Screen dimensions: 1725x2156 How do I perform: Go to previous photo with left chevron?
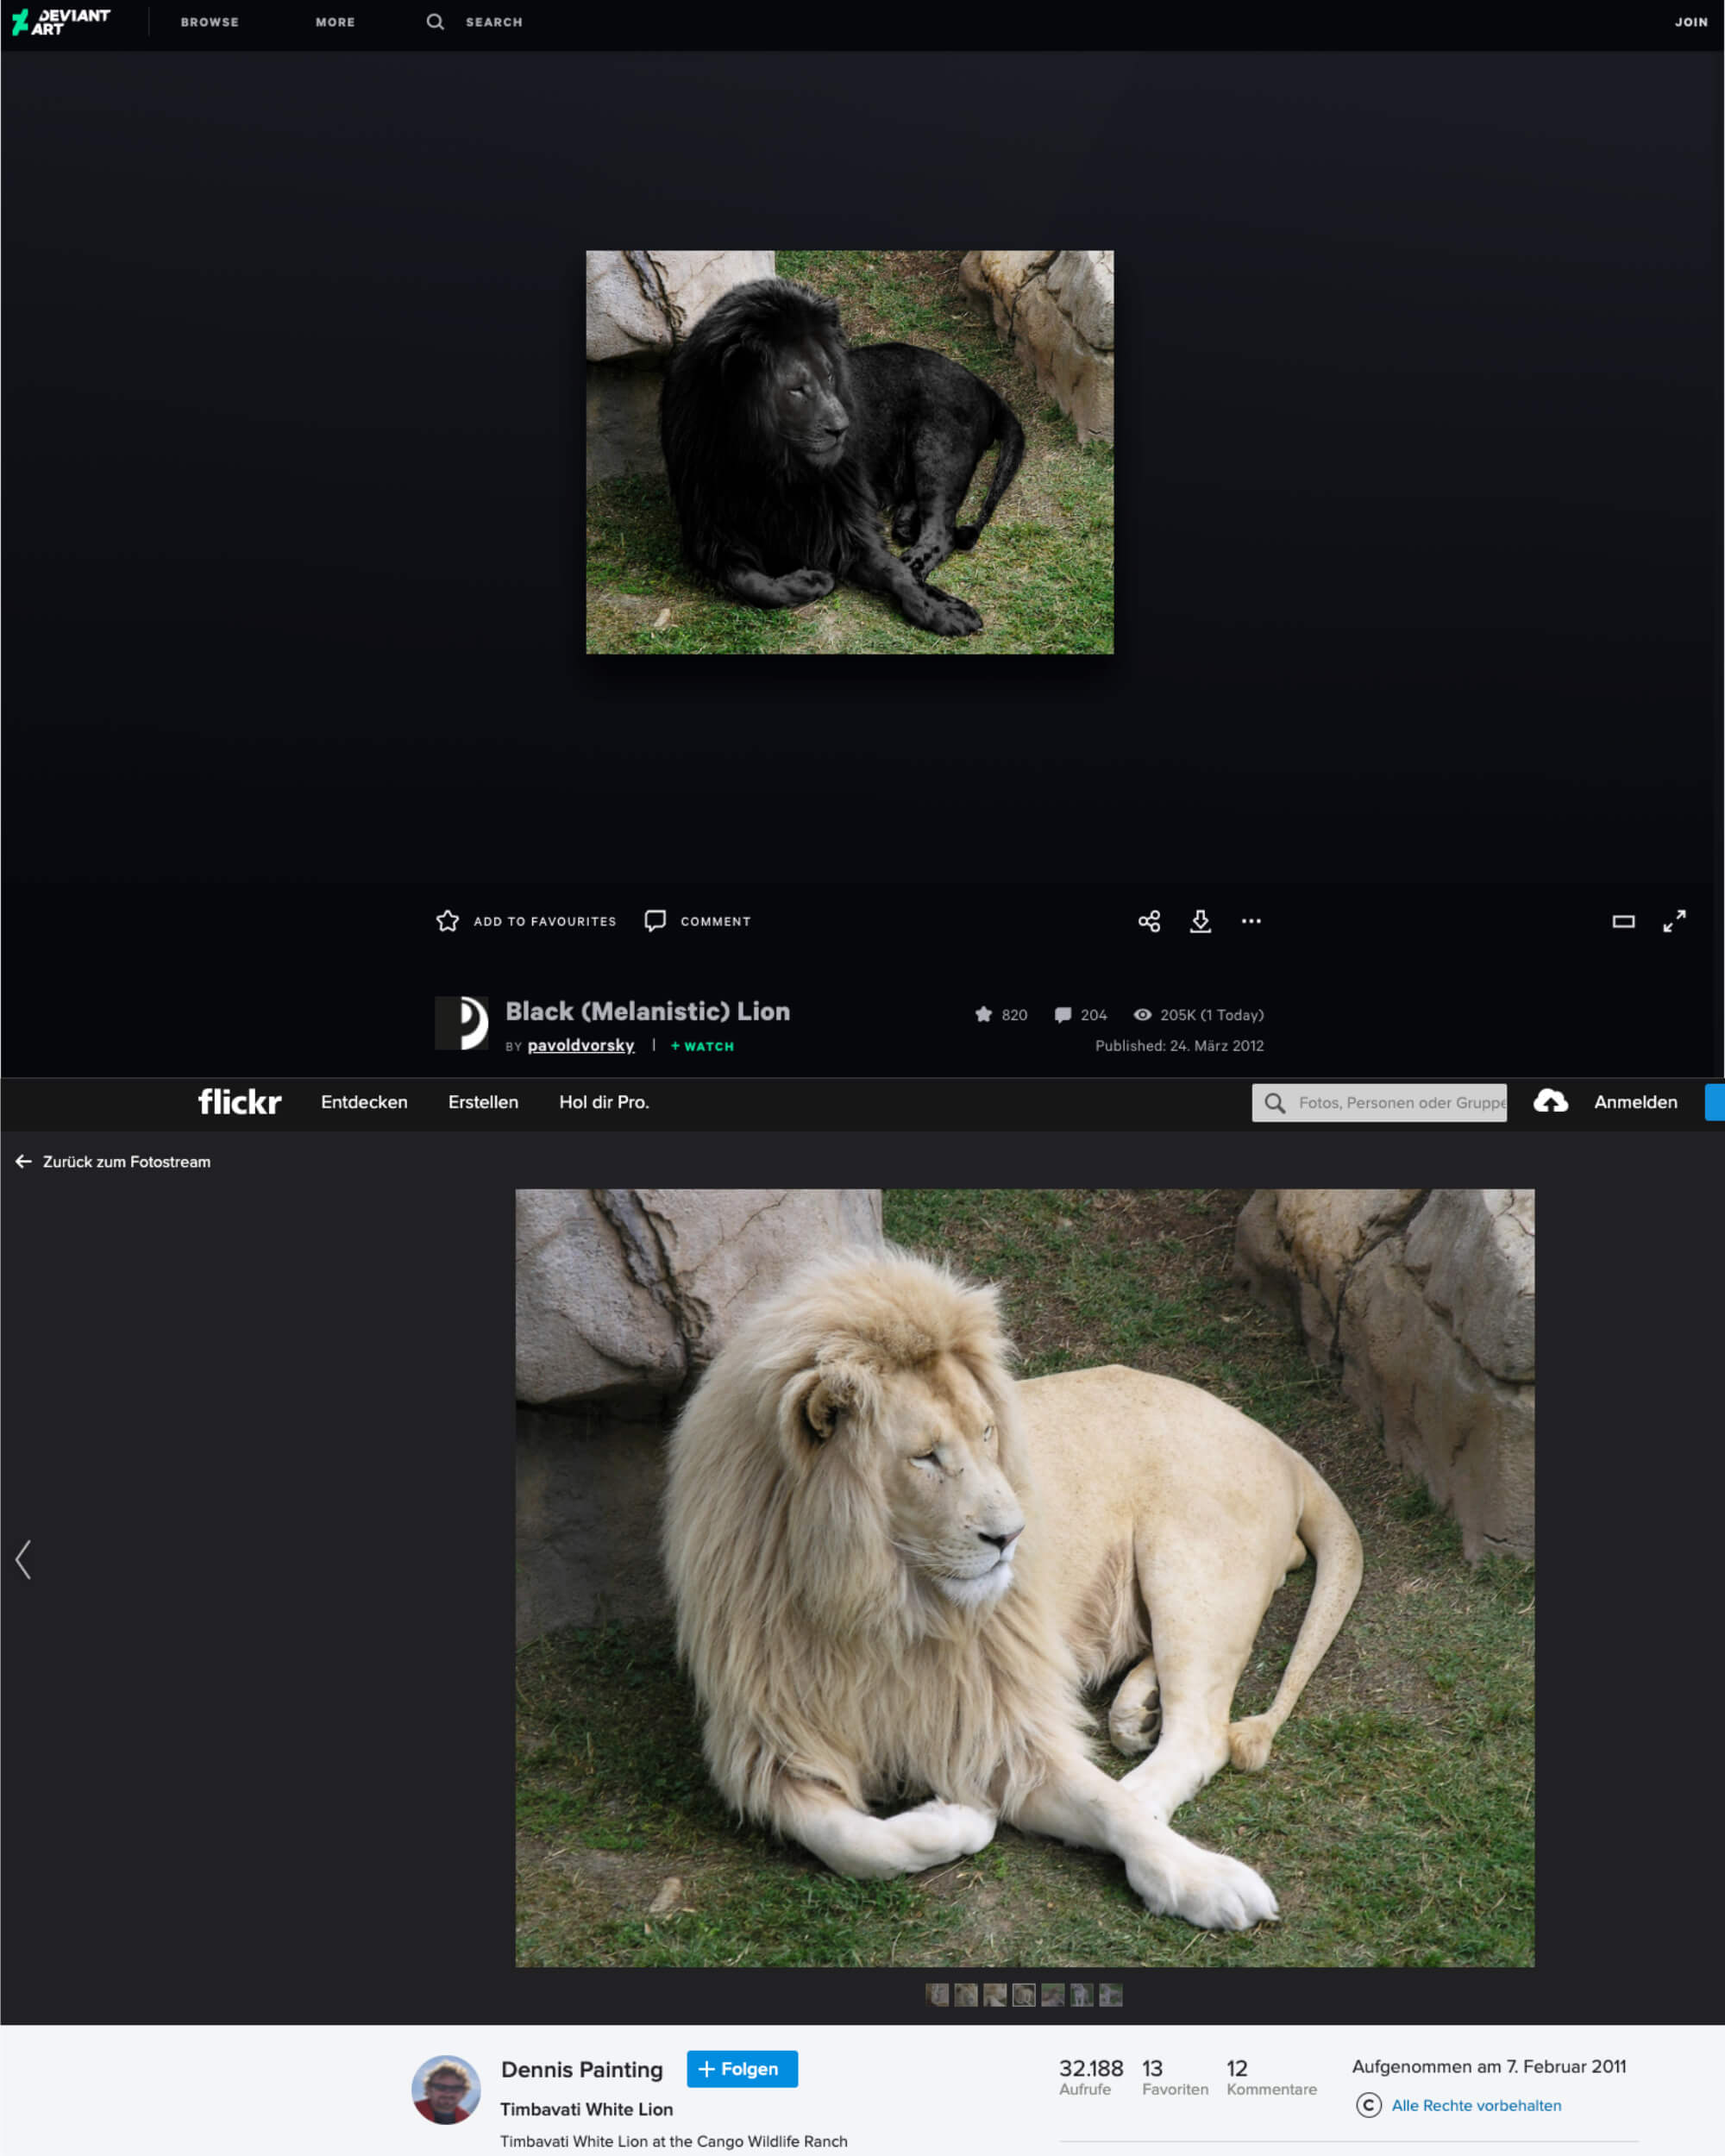click(23, 1559)
